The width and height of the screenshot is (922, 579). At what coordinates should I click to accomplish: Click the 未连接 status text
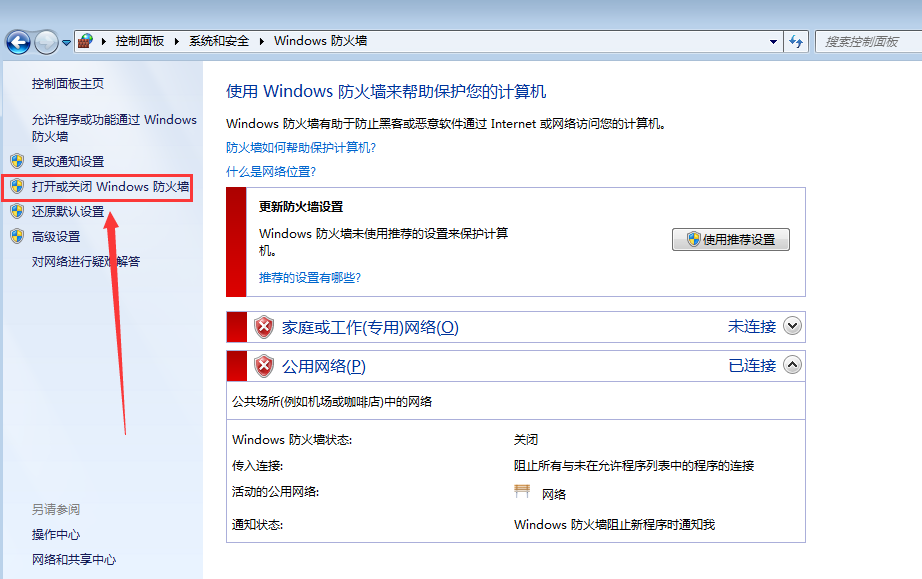click(x=752, y=326)
